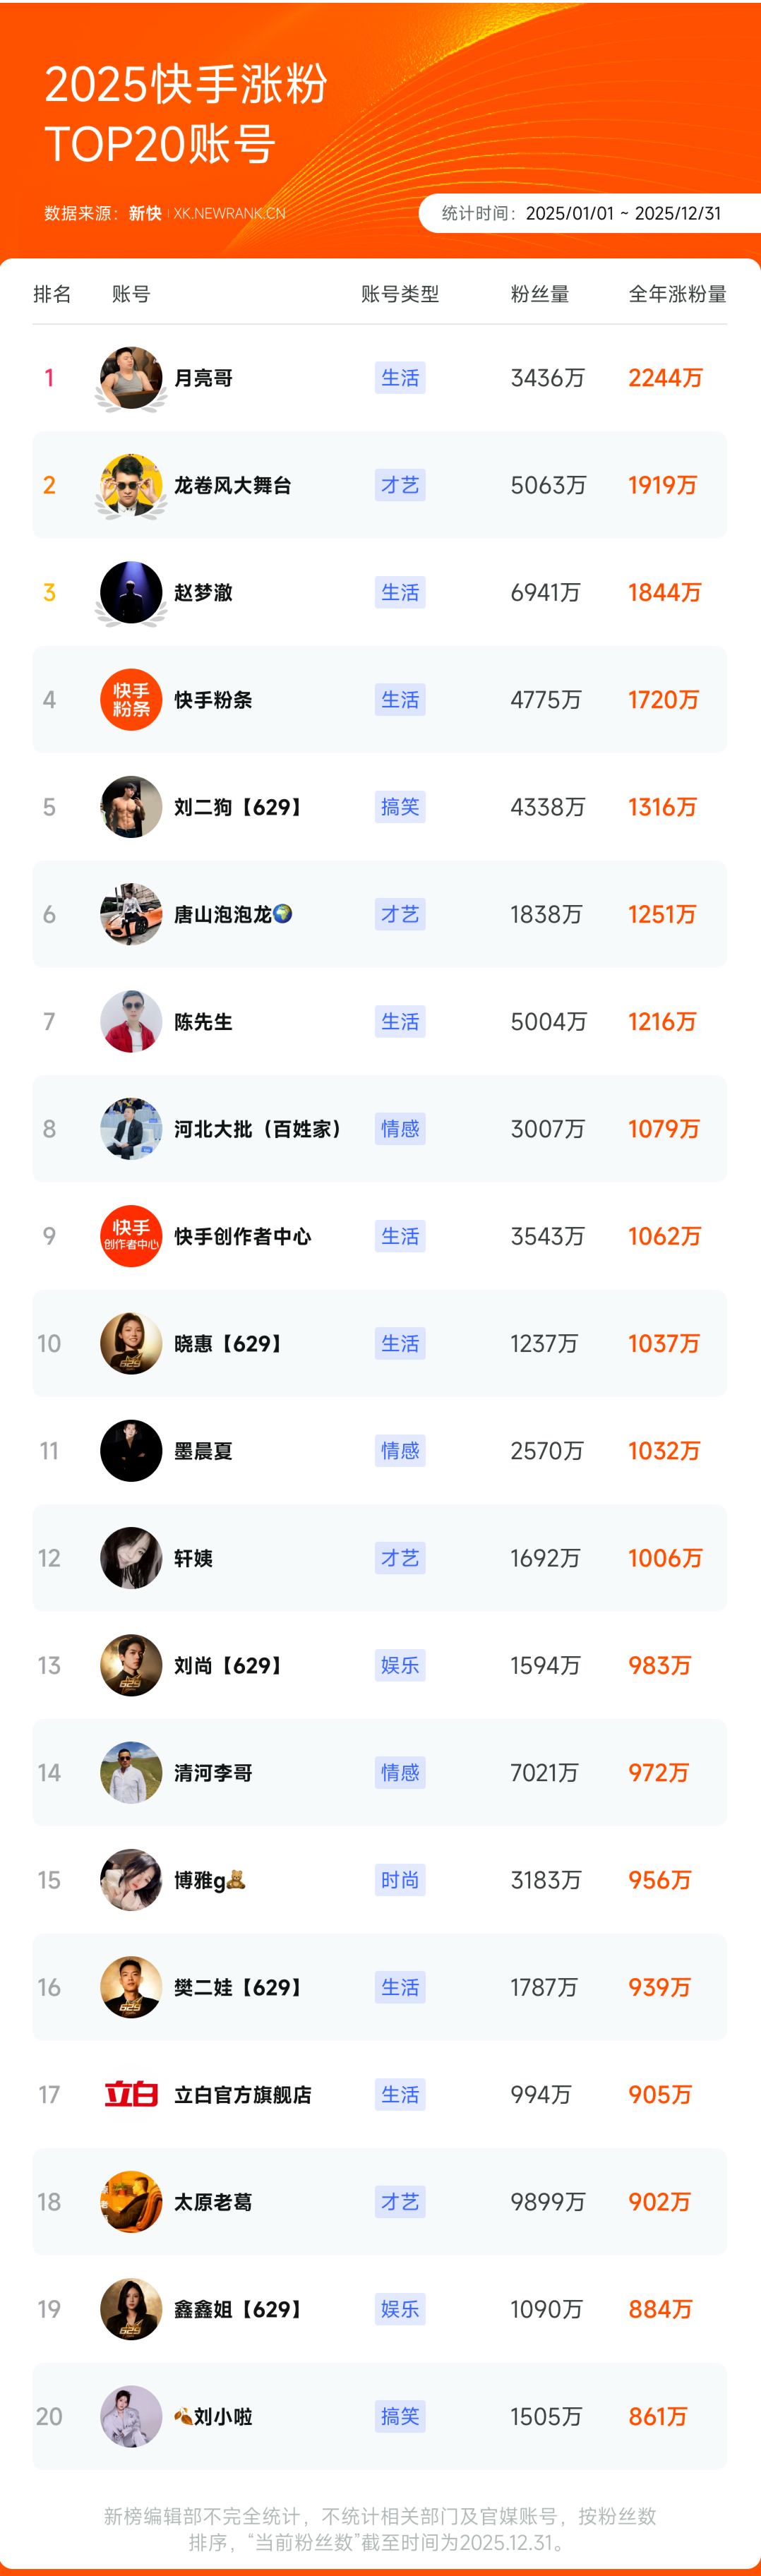Click the 快手粉条 orange logo avatar
The width and height of the screenshot is (761, 2576).
(131, 699)
